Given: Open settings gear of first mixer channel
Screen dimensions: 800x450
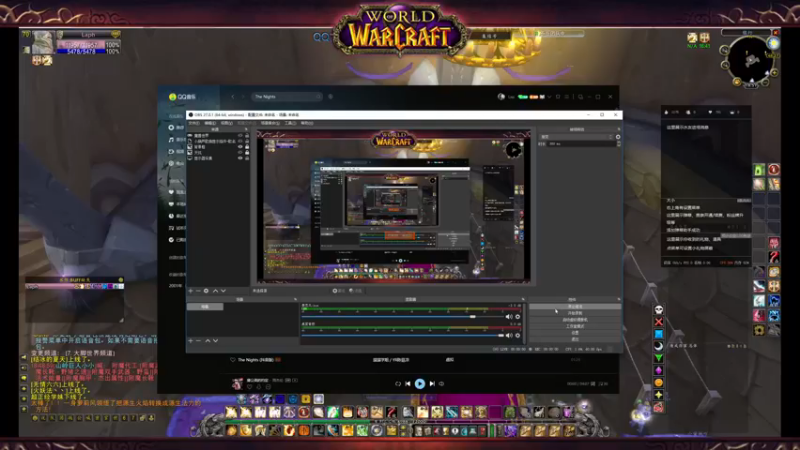Looking at the screenshot, I should pos(518,317).
